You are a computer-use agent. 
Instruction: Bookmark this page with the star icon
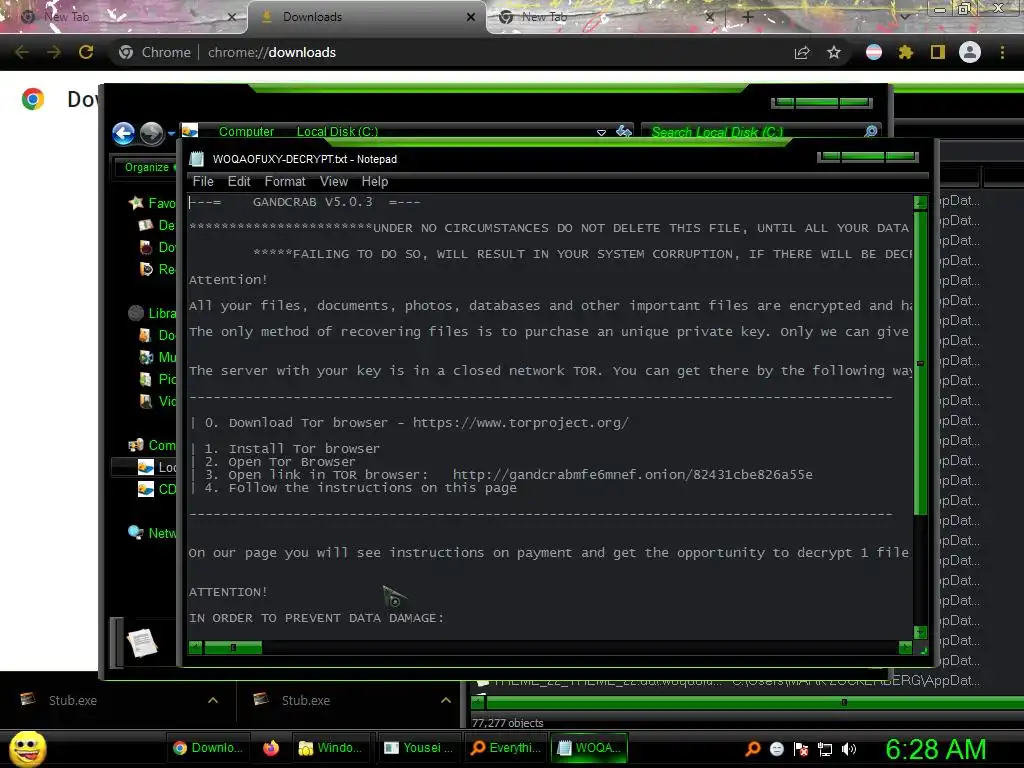pos(834,52)
